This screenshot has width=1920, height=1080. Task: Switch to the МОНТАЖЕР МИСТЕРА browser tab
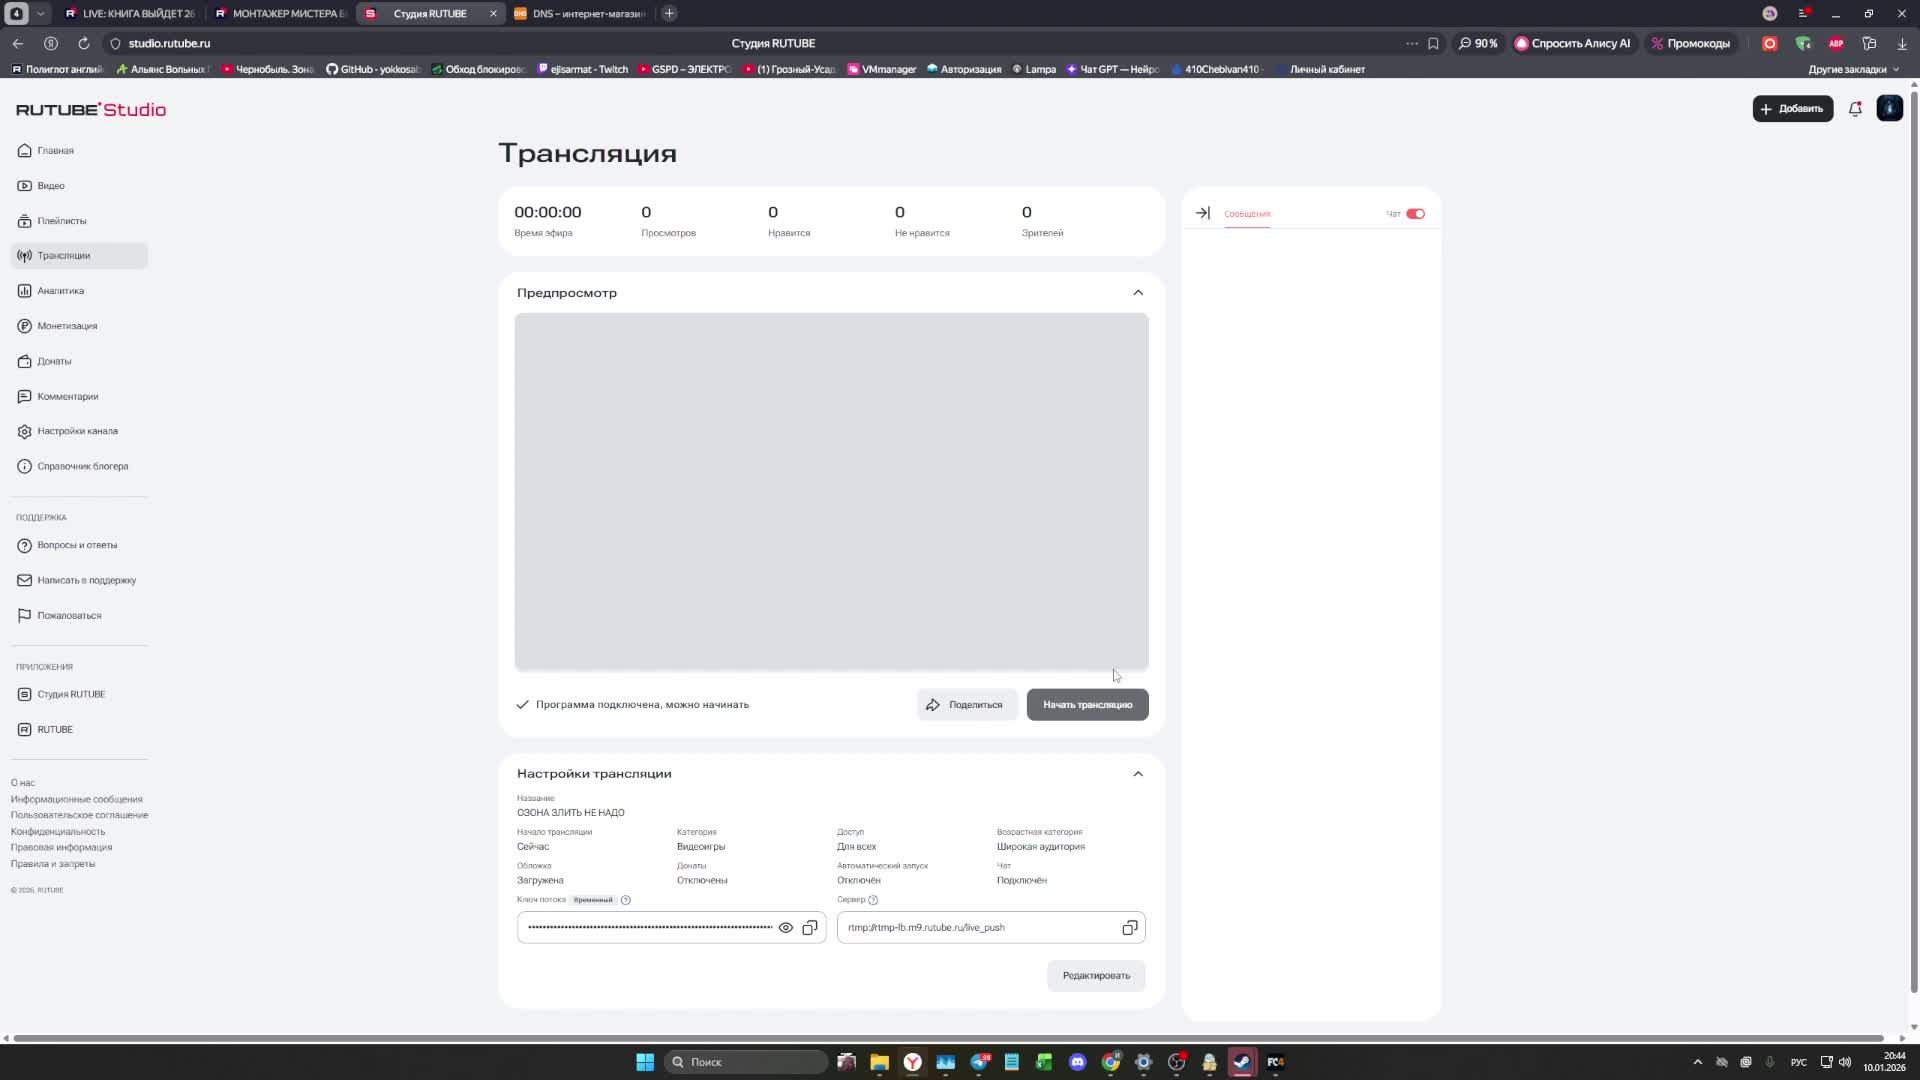[x=281, y=14]
